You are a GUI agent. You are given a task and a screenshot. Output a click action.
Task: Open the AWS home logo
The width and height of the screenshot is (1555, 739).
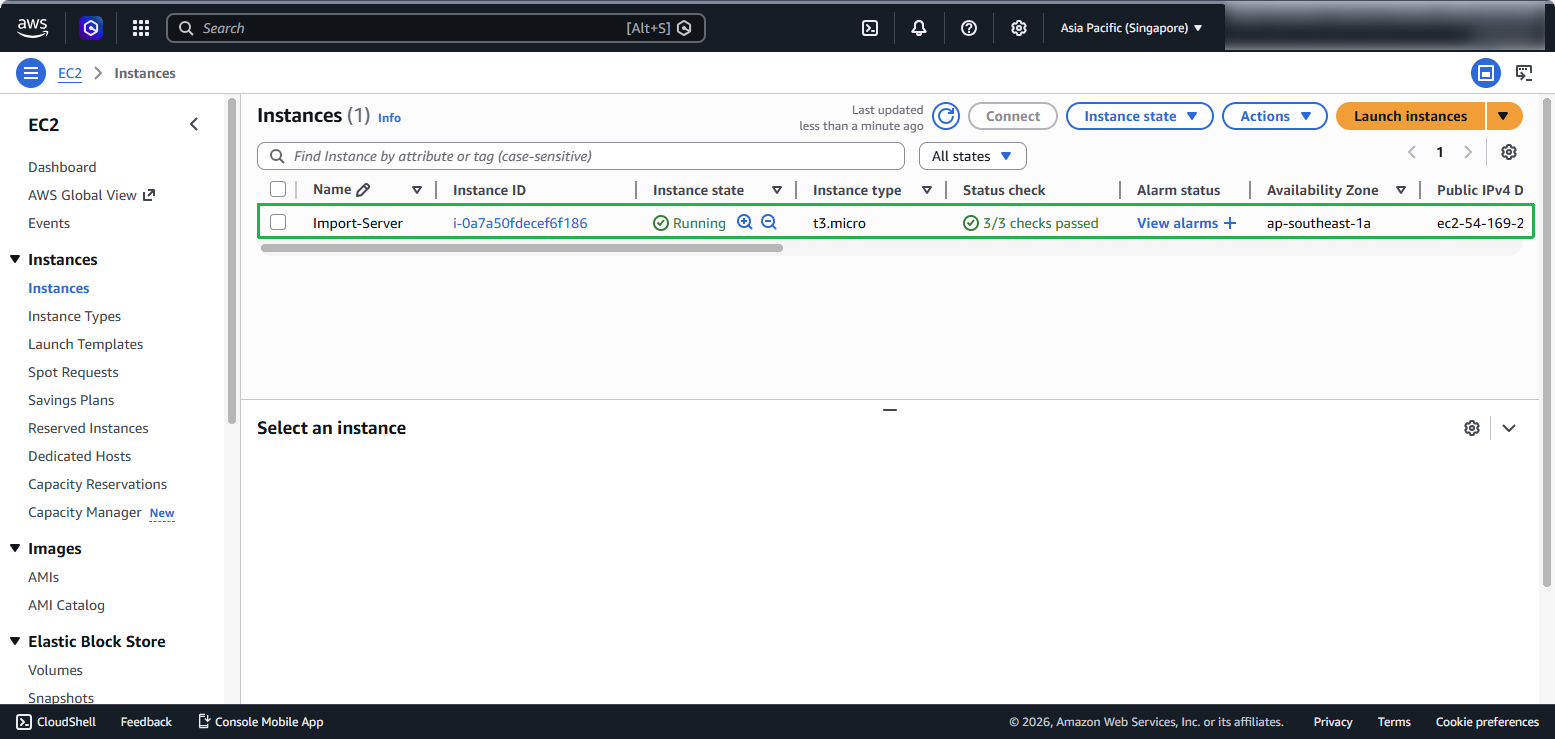32,28
